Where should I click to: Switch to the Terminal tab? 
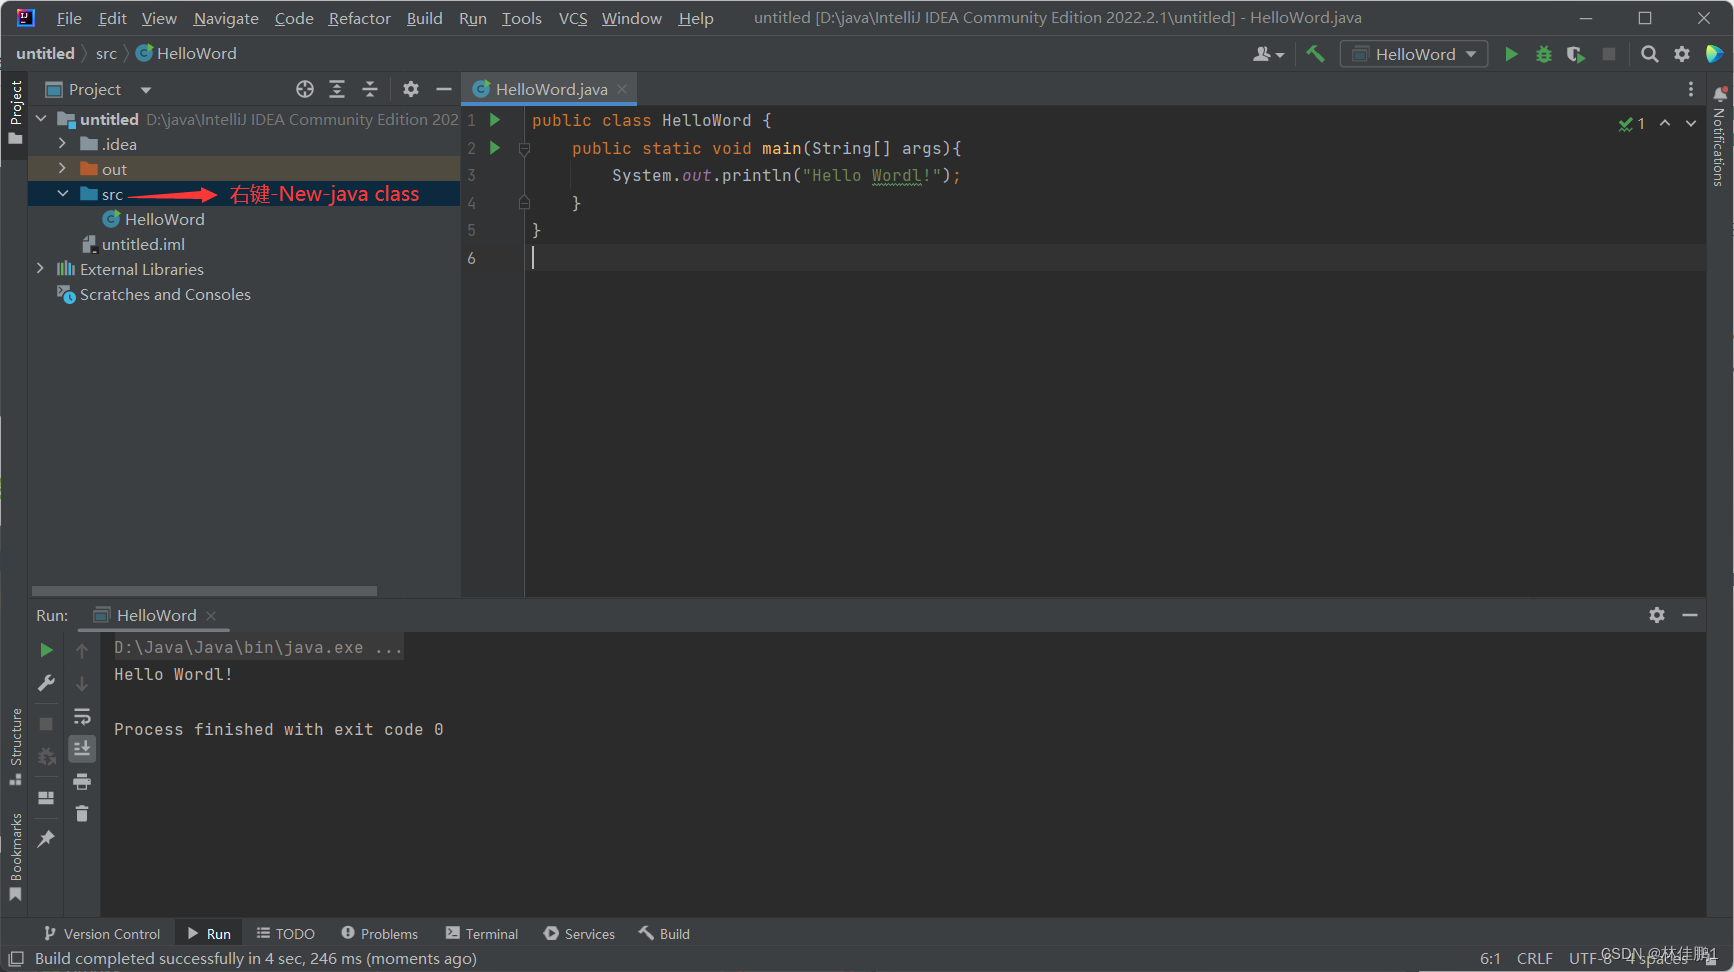click(481, 933)
